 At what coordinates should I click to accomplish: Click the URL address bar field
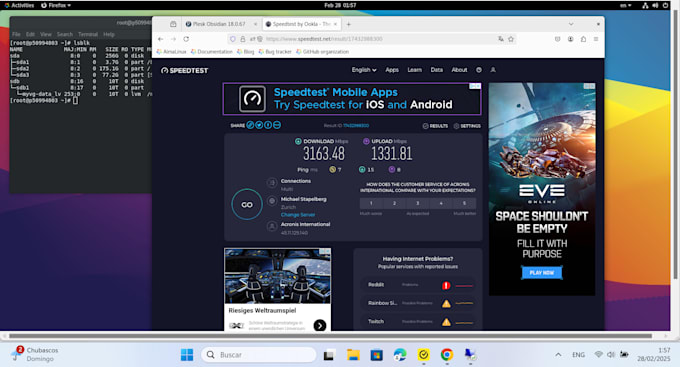point(372,39)
